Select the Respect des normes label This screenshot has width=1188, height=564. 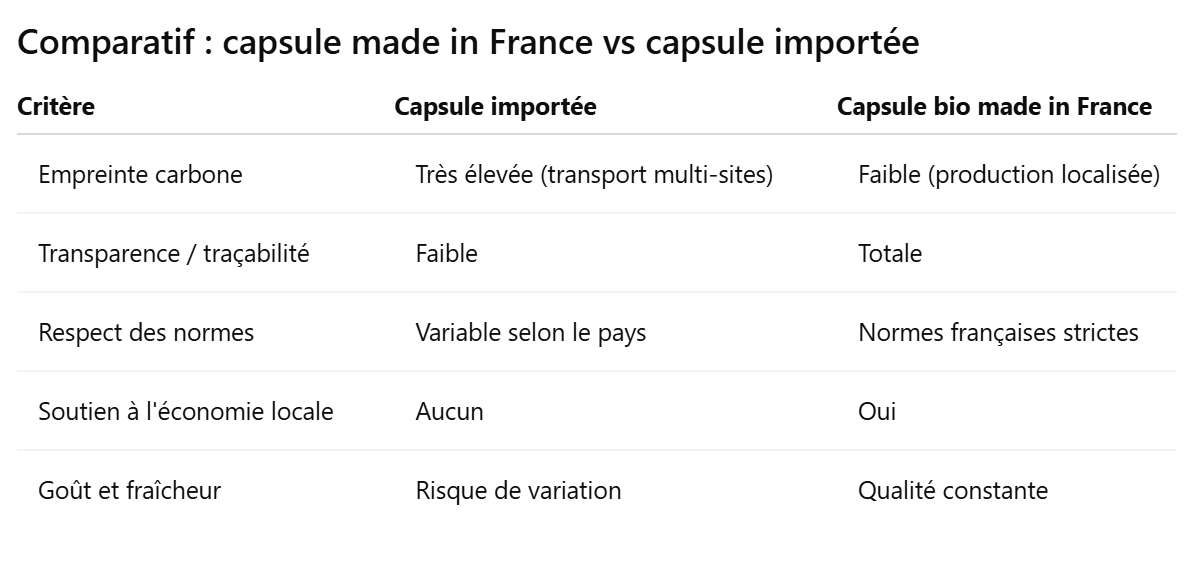[145, 332]
